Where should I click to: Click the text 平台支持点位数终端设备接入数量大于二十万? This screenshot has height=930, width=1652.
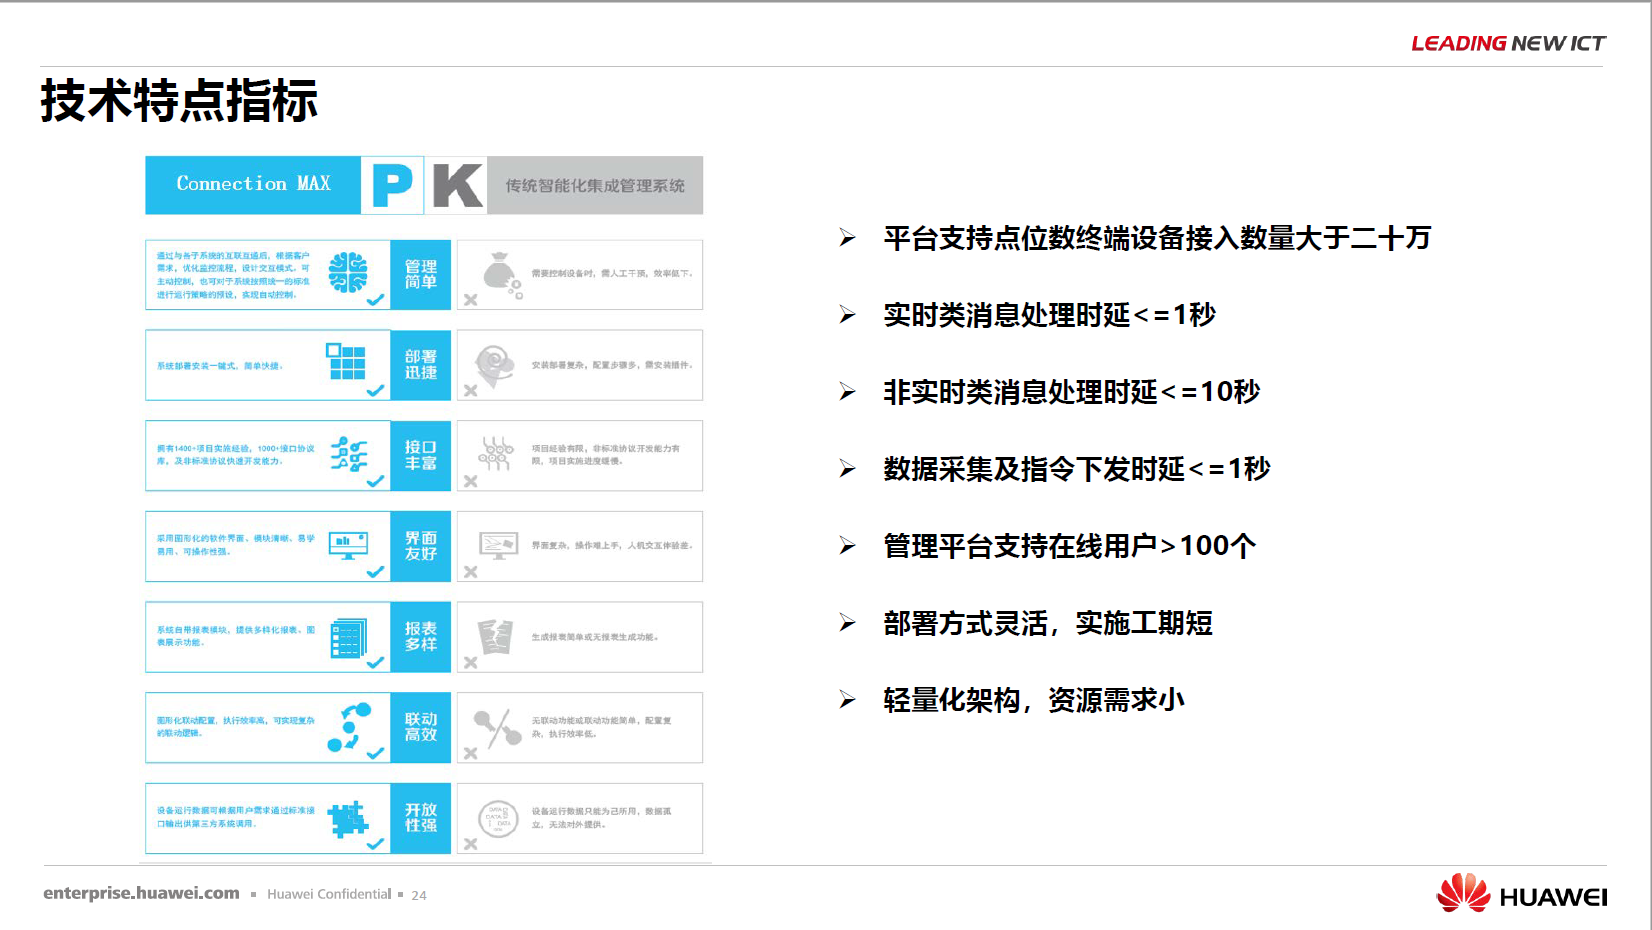pos(1157,238)
